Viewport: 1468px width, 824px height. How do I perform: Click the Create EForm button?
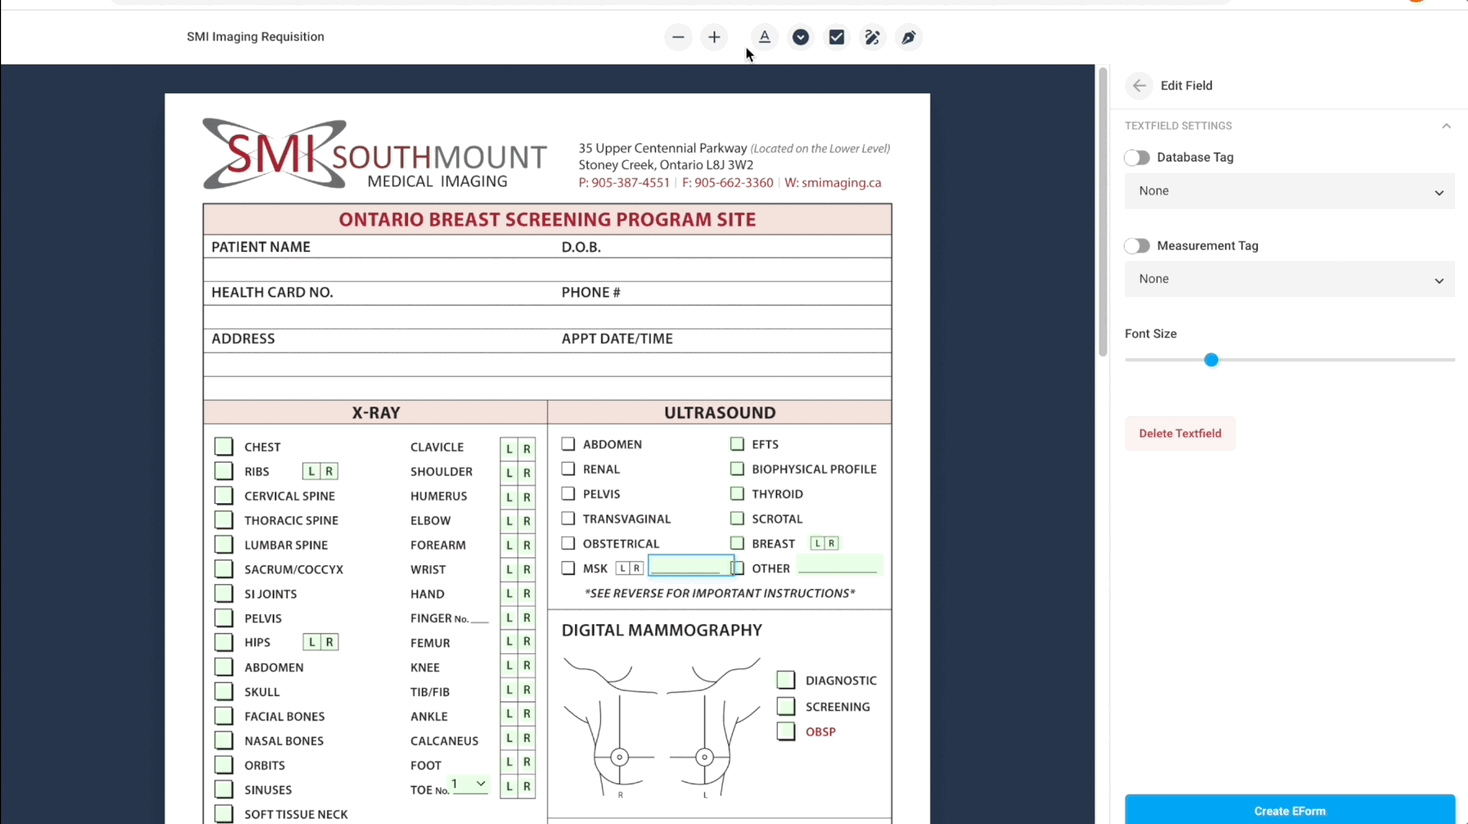click(x=1290, y=810)
